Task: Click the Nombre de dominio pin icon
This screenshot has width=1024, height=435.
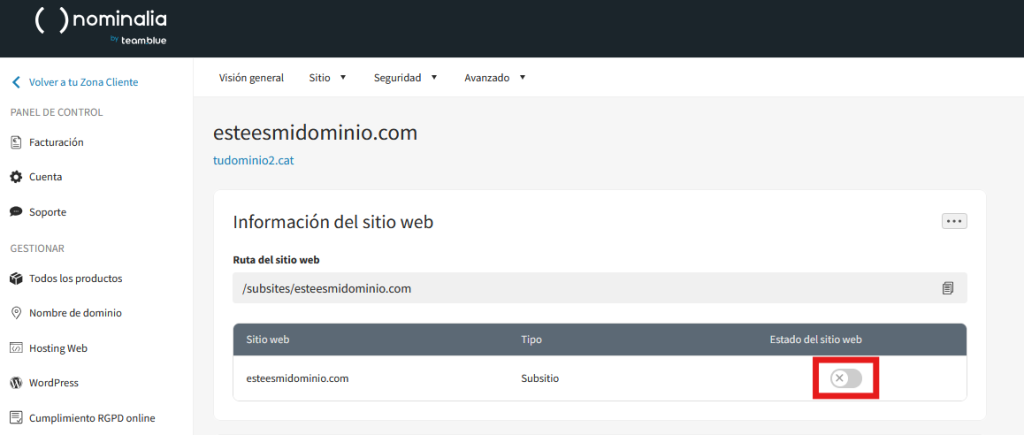Action: click(16, 314)
